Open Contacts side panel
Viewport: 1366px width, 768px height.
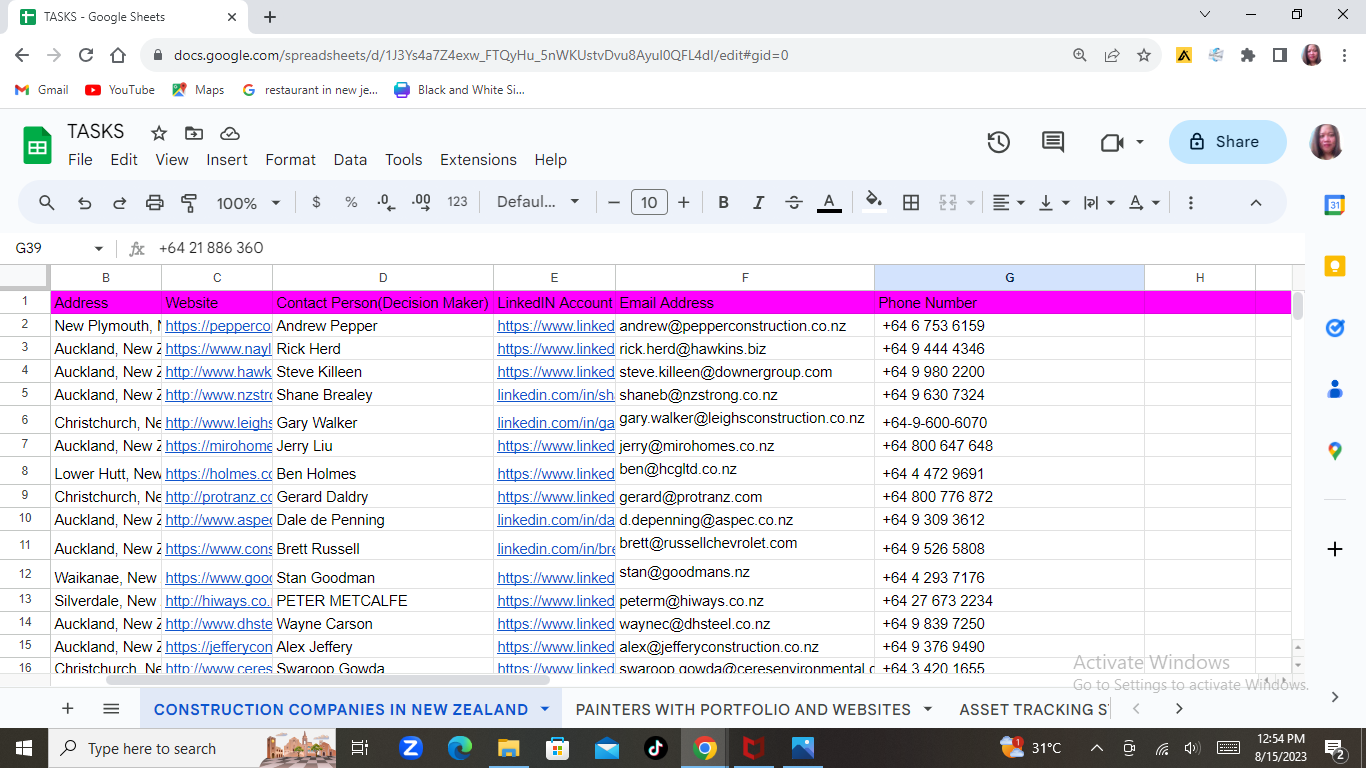1334,389
